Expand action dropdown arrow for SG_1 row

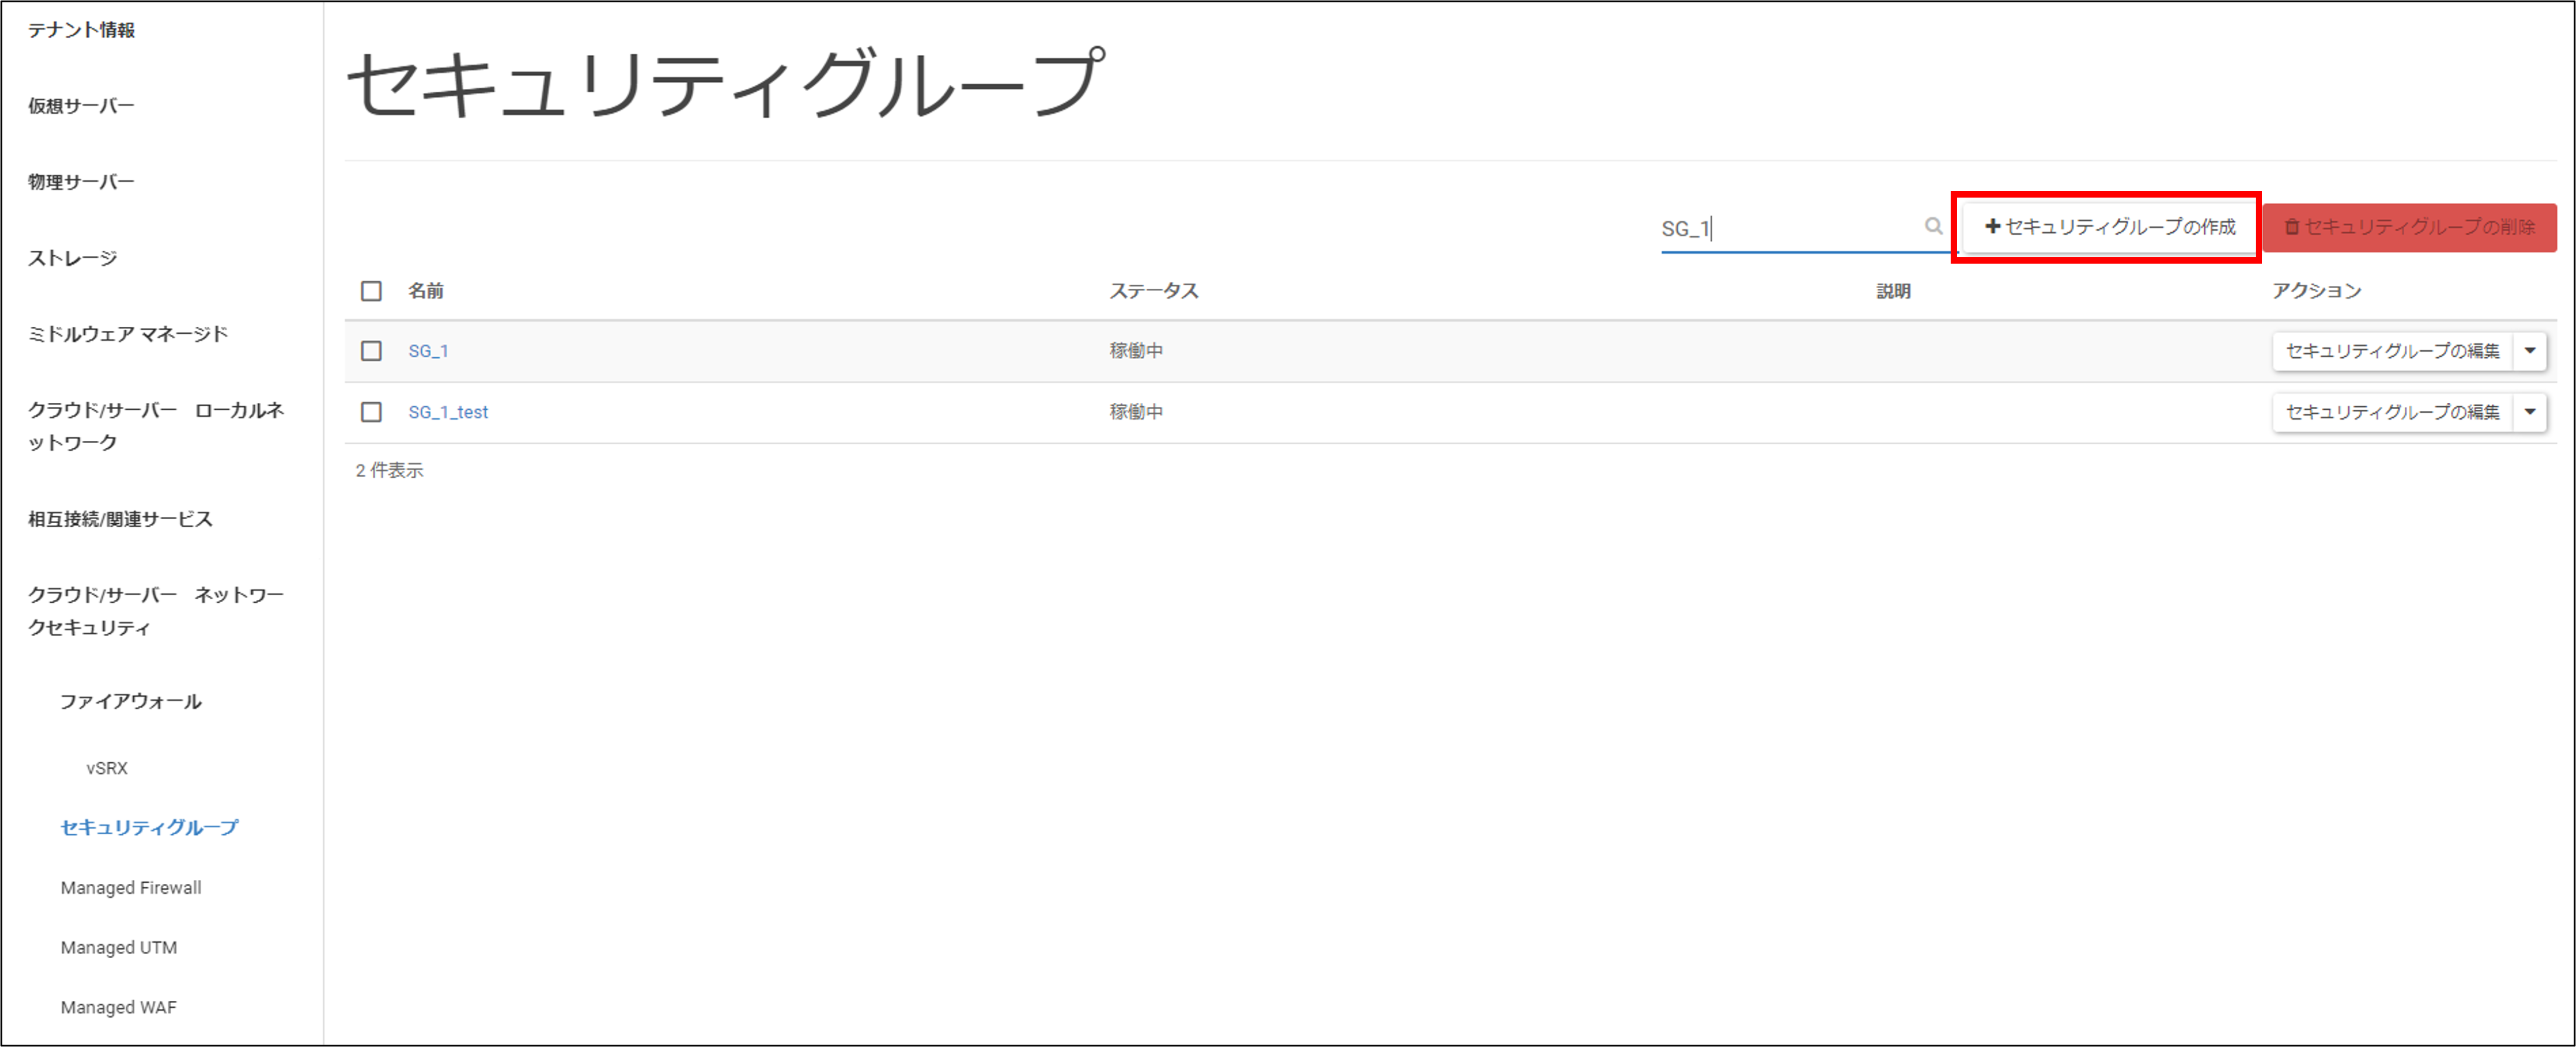click(2530, 351)
